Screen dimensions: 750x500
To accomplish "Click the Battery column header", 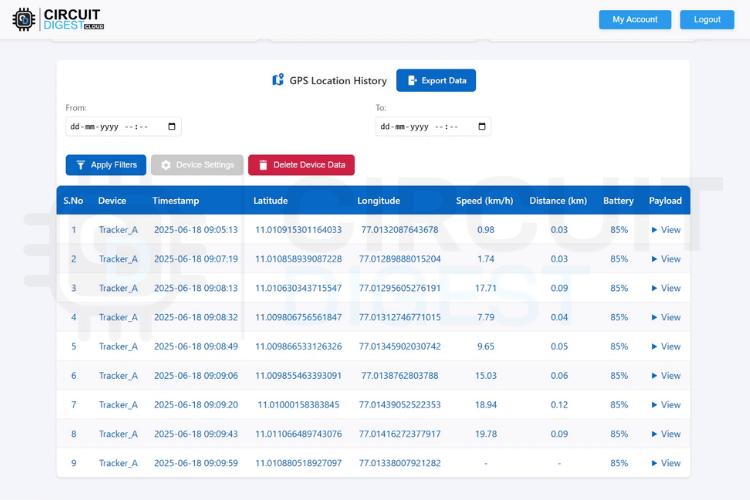I will (x=618, y=200).
